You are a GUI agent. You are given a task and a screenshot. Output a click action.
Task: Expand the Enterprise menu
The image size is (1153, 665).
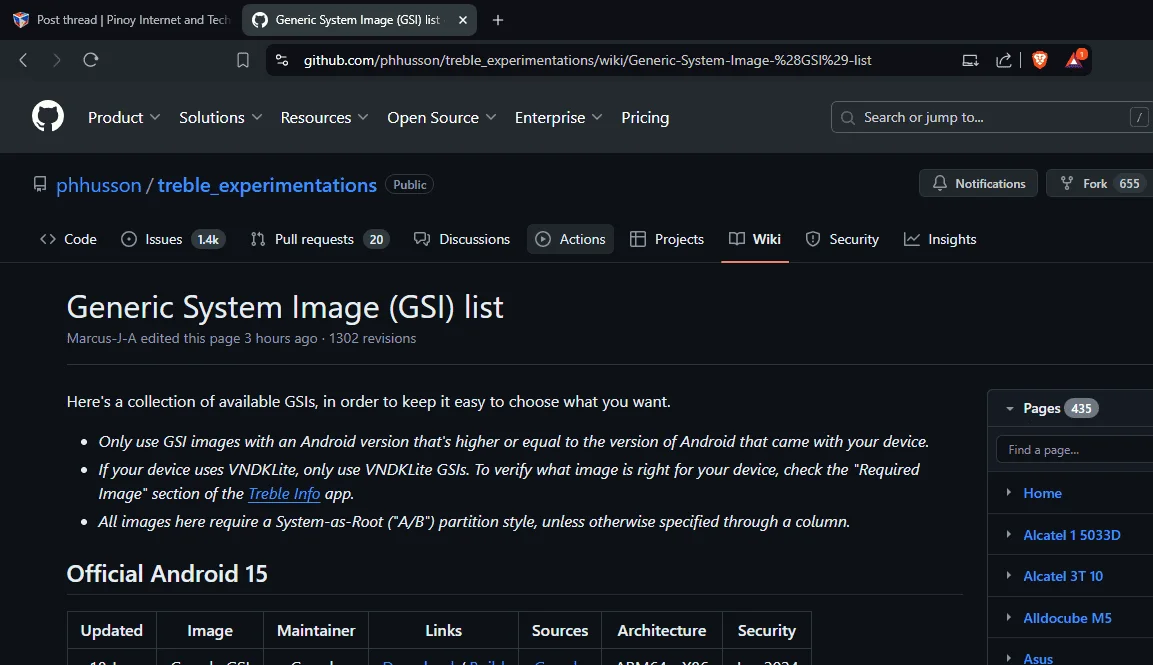[x=558, y=118]
